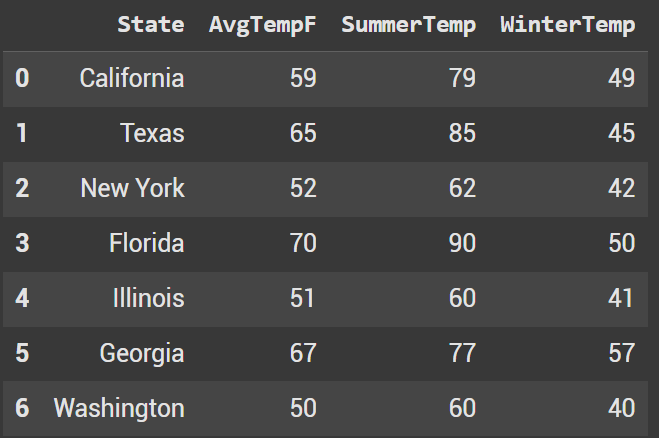Click the California state cell
The width and height of the screenshot is (659, 438).
click(x=132, y=78)
